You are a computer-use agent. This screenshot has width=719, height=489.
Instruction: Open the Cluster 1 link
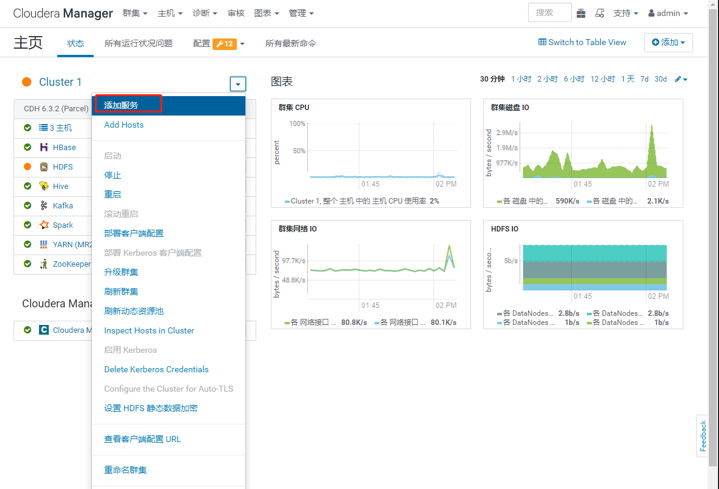click(60, 82)
